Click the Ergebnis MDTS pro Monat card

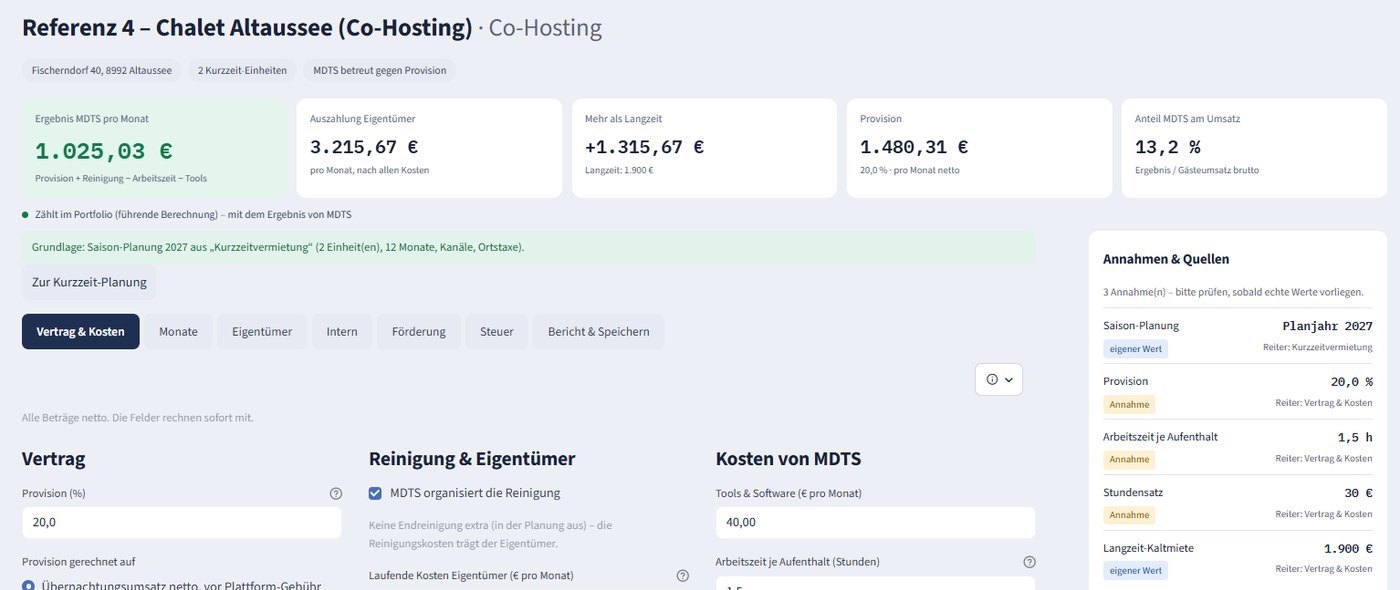(155, 148)
